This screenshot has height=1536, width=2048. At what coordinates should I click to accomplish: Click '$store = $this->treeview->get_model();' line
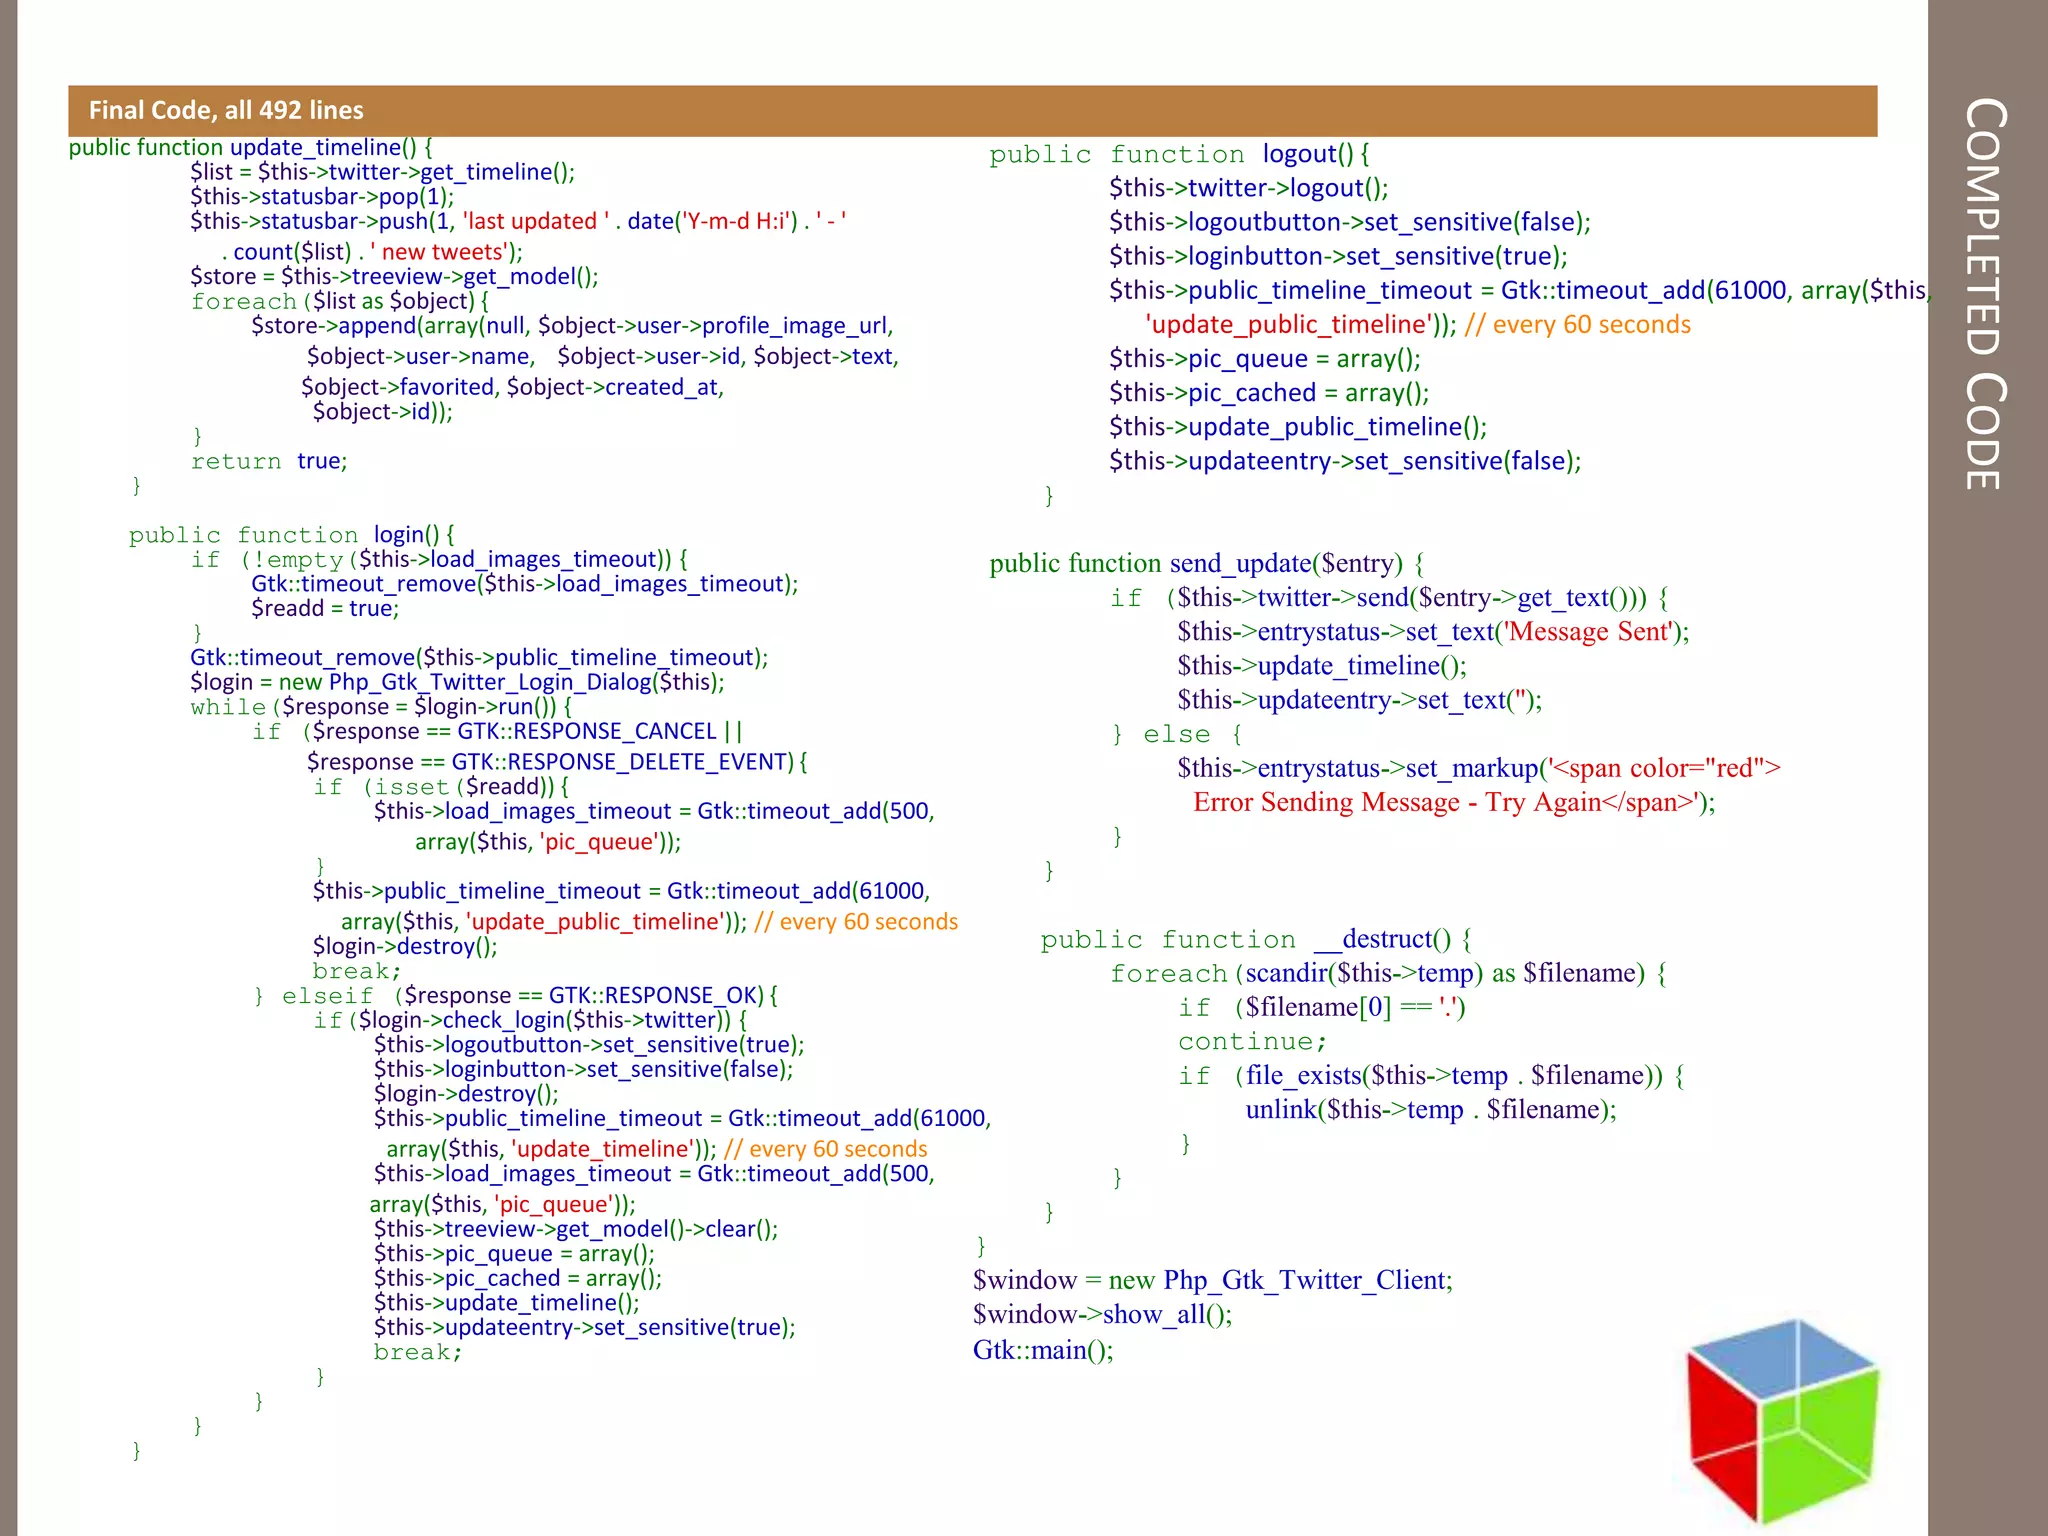pos(395,276)
